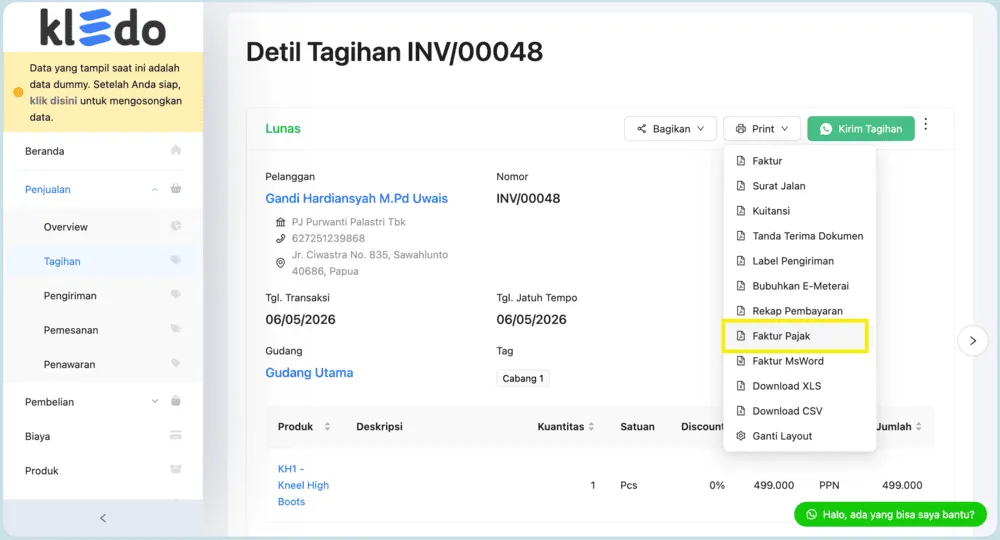Screen dimensions: 1000x540
Task: Click the tag icon beside Pemesanan
Action: point(176,329)
